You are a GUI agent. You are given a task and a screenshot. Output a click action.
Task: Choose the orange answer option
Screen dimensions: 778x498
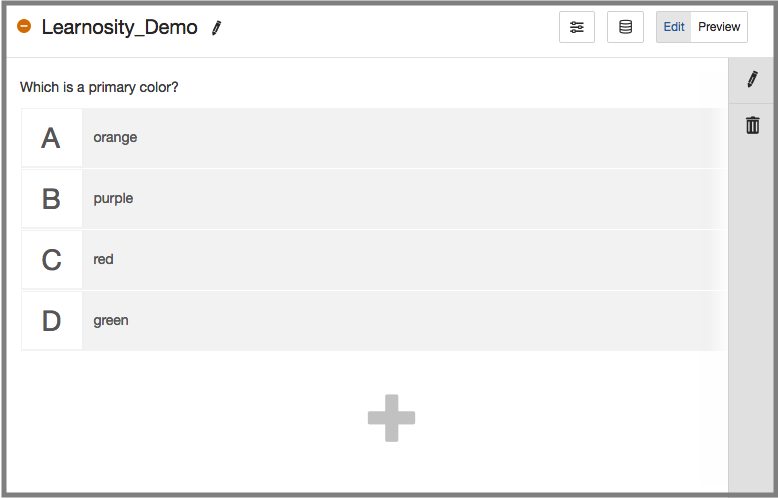[x=116, y=138]
